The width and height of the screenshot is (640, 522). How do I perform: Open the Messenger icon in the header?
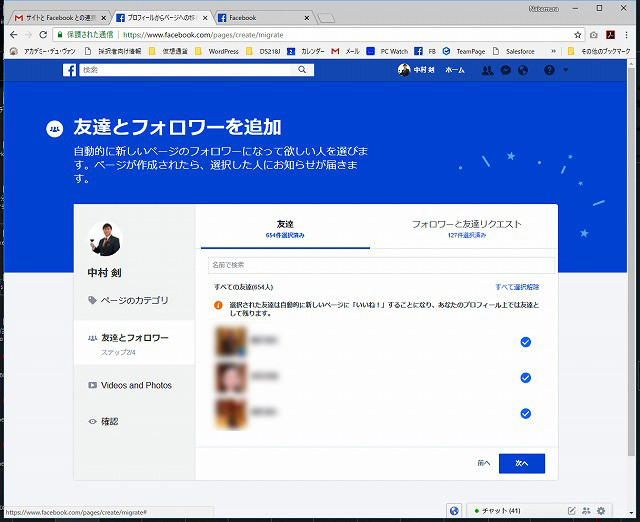click(505, 70)
